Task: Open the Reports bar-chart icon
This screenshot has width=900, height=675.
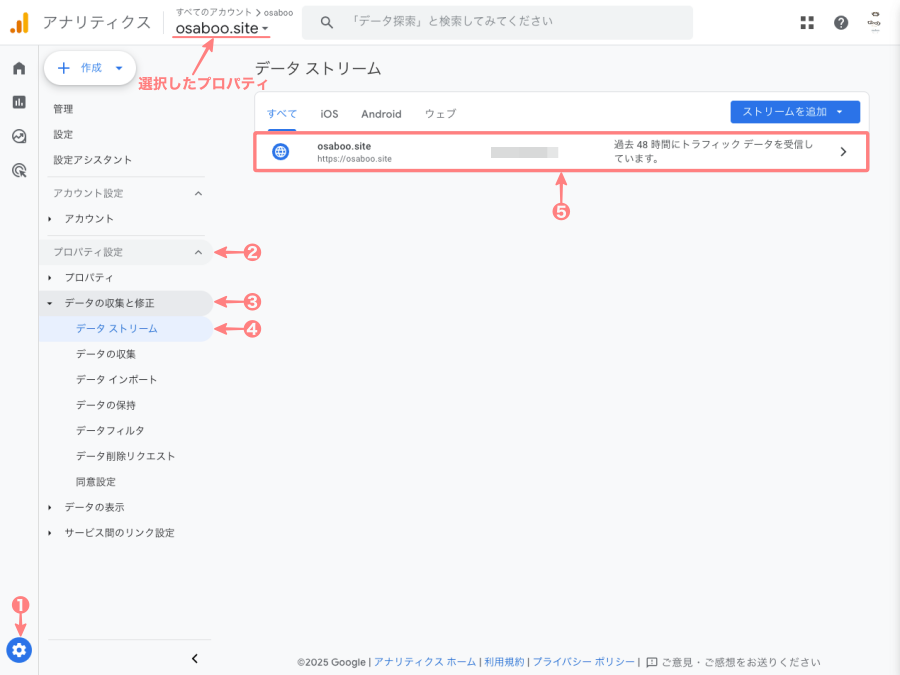Action: (x=19, y=102)
